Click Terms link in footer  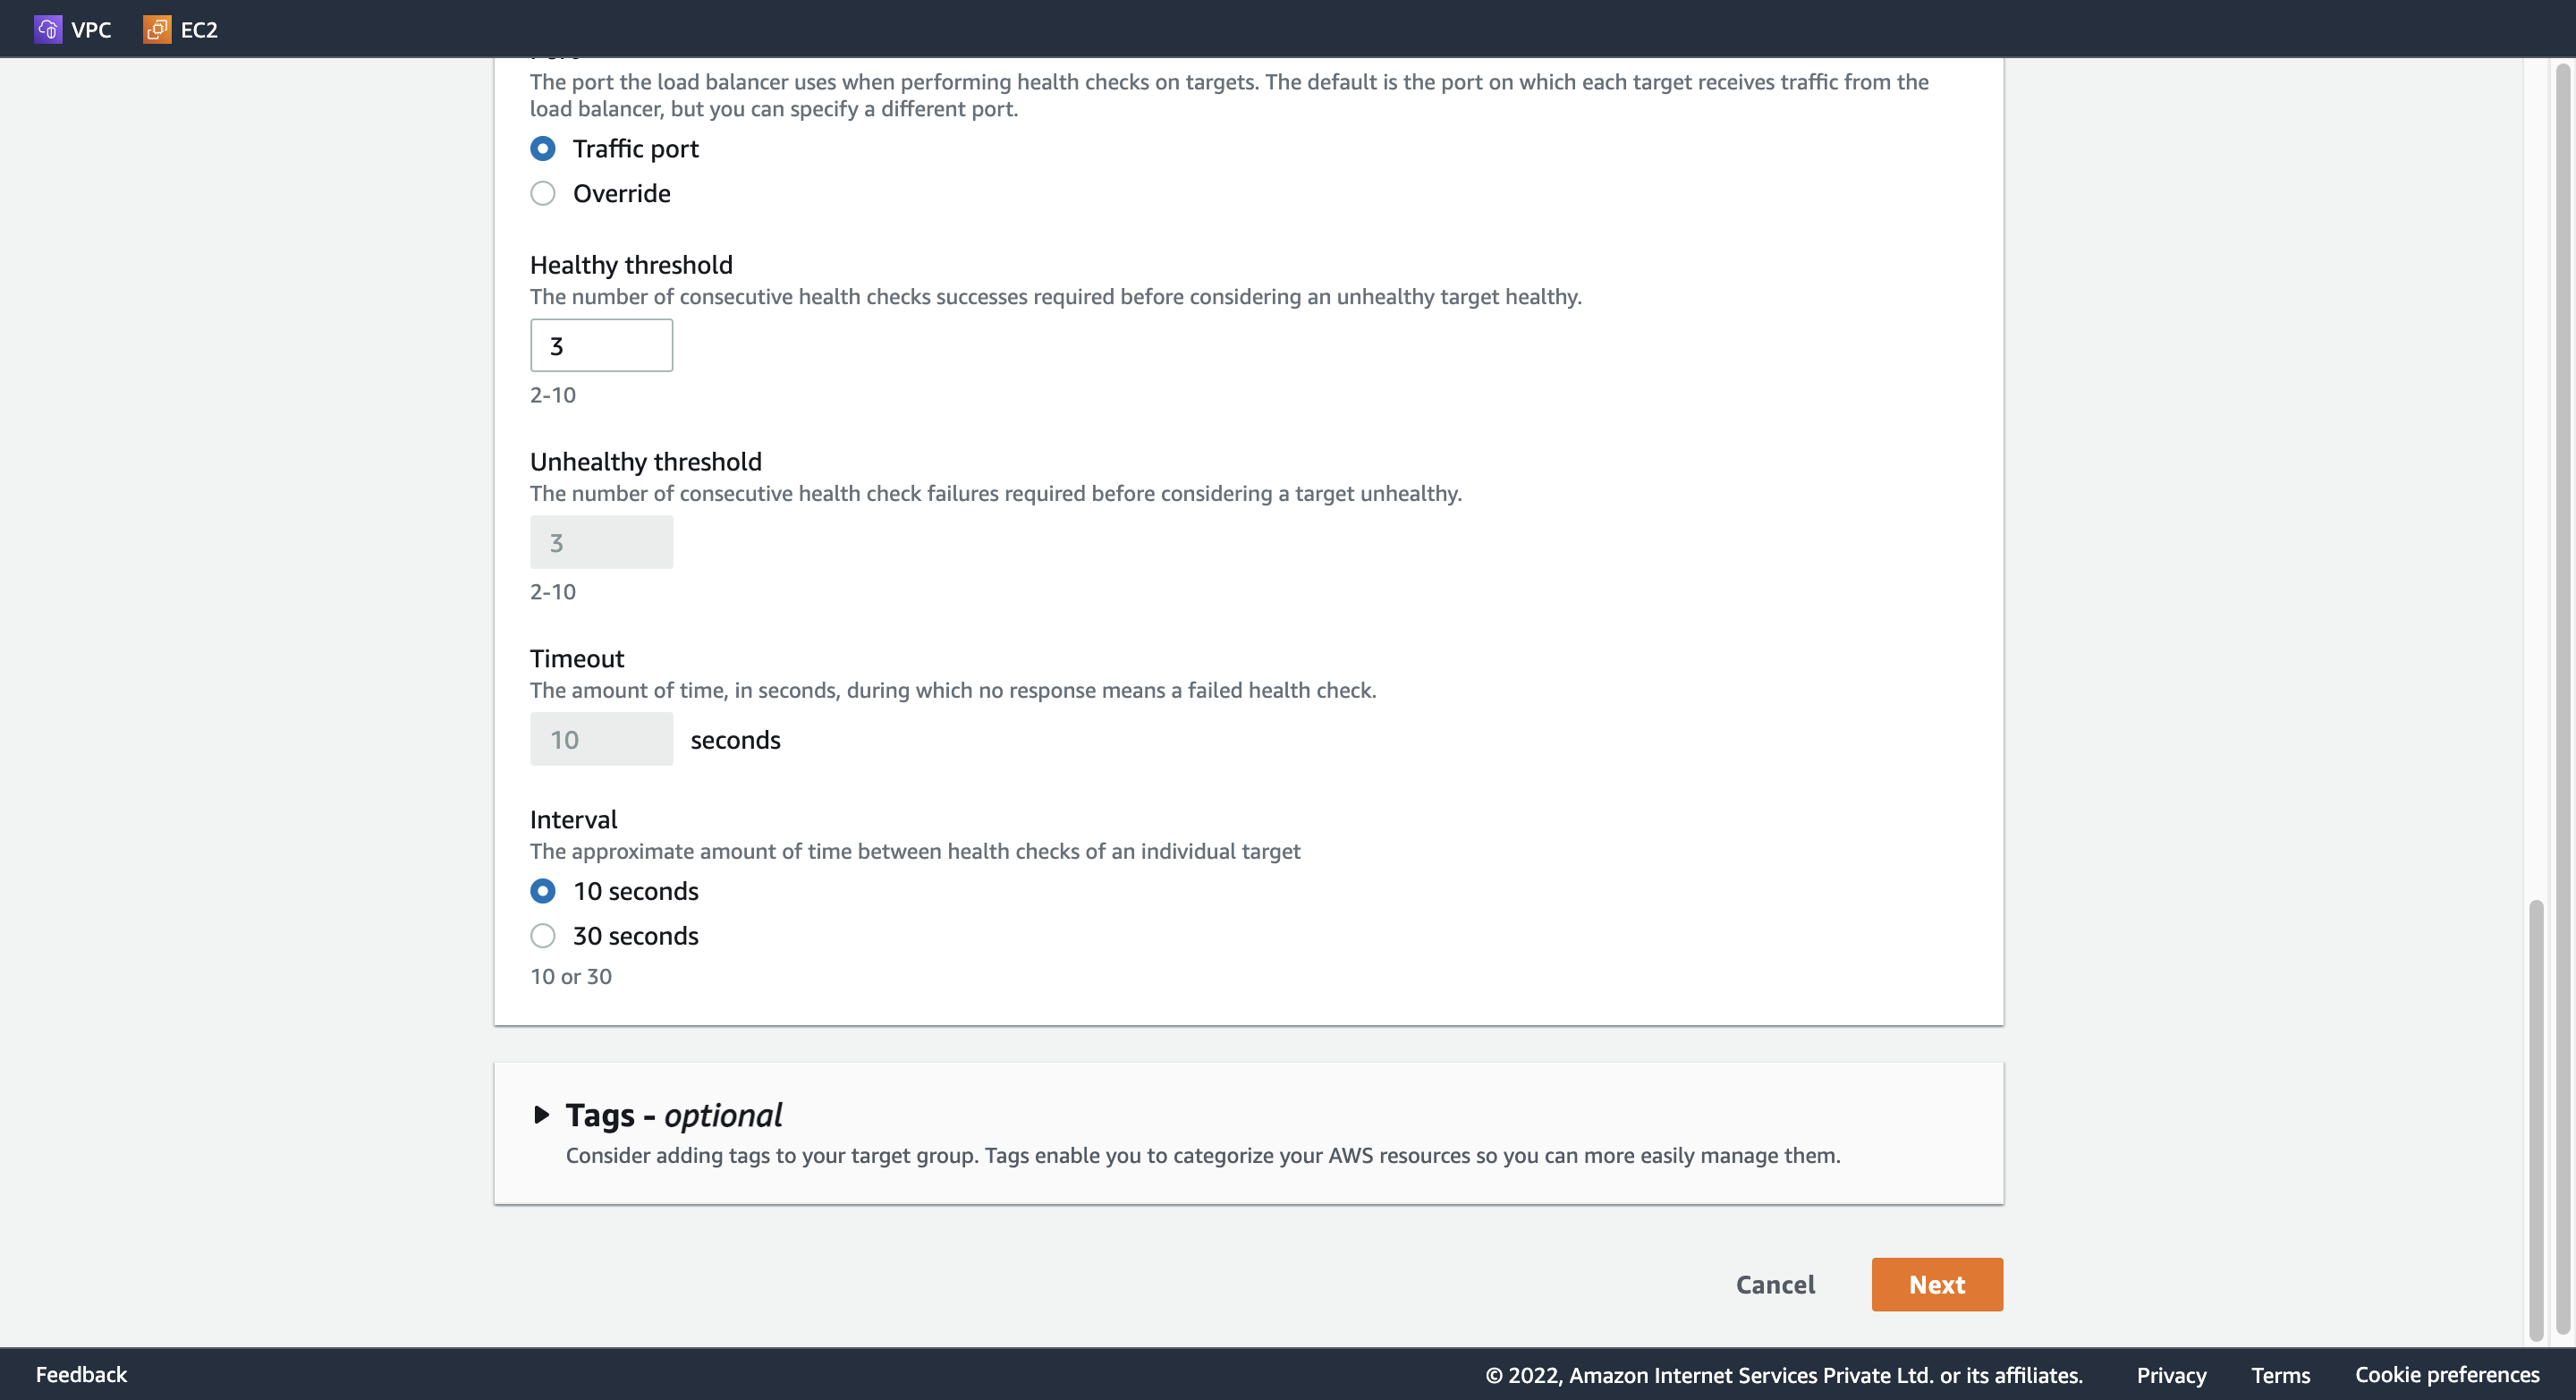point(2282,1374)
